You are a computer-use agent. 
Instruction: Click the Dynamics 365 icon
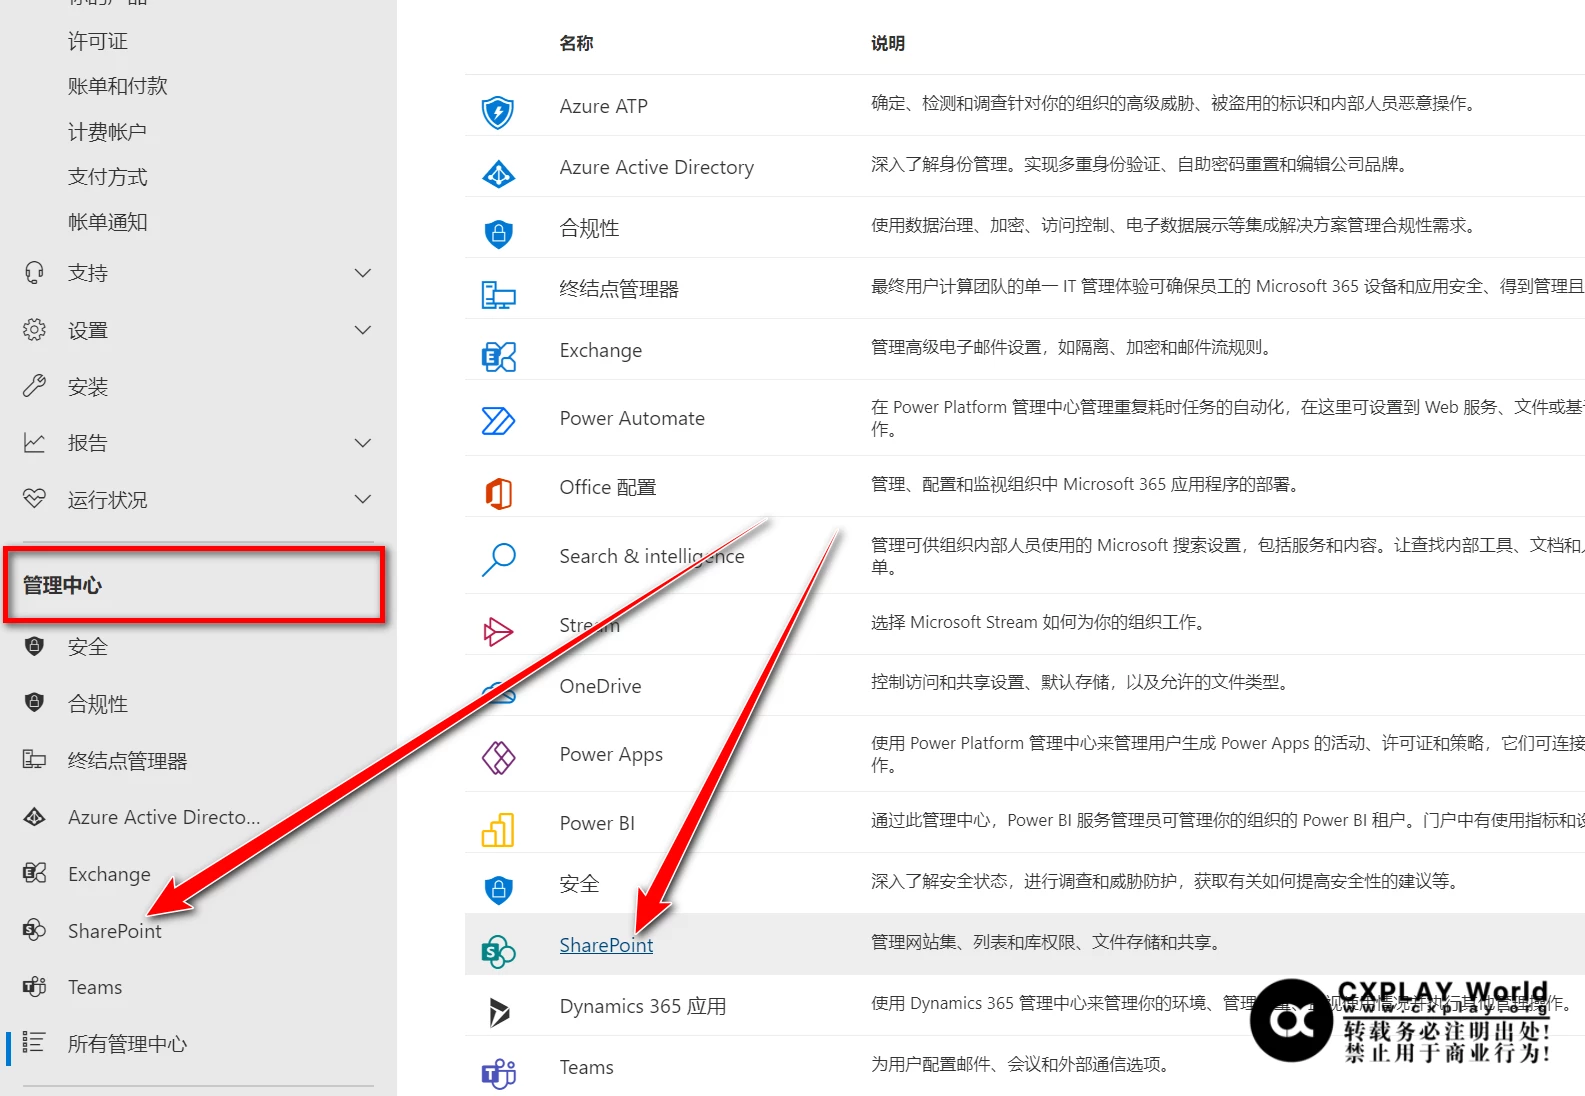tap(498, 1012)
